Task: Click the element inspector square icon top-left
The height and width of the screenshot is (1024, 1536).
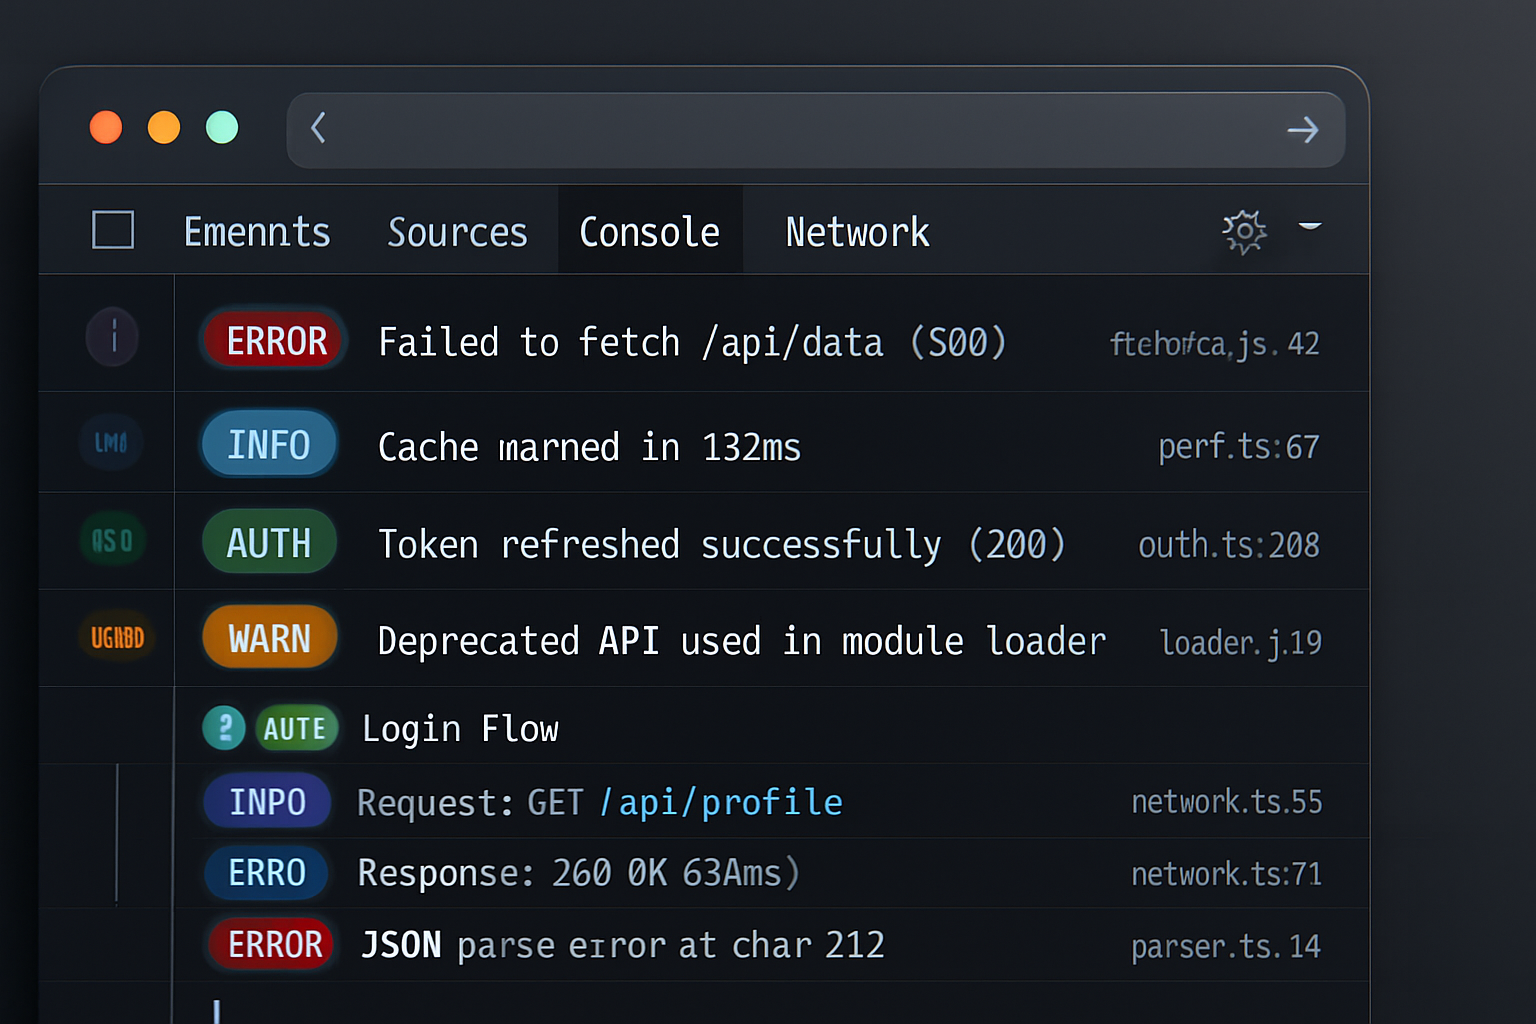Action: tap(113, 230)
